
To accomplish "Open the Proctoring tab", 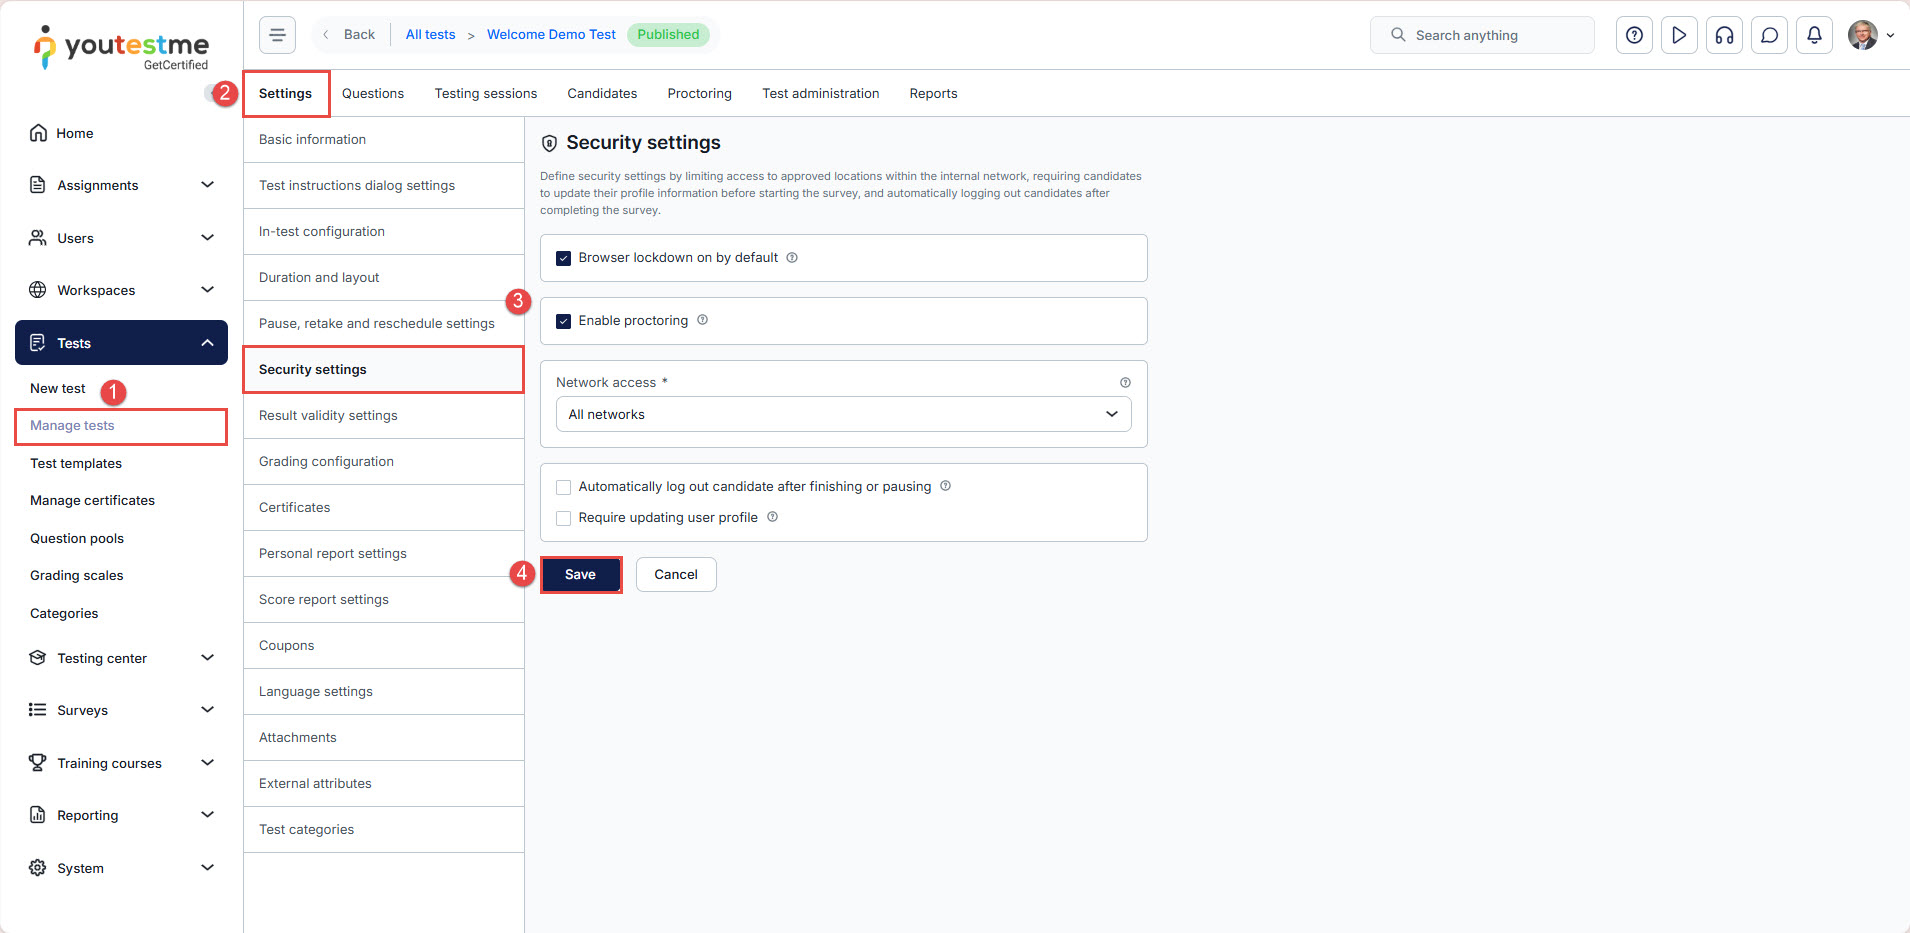I will pos(699,93).
